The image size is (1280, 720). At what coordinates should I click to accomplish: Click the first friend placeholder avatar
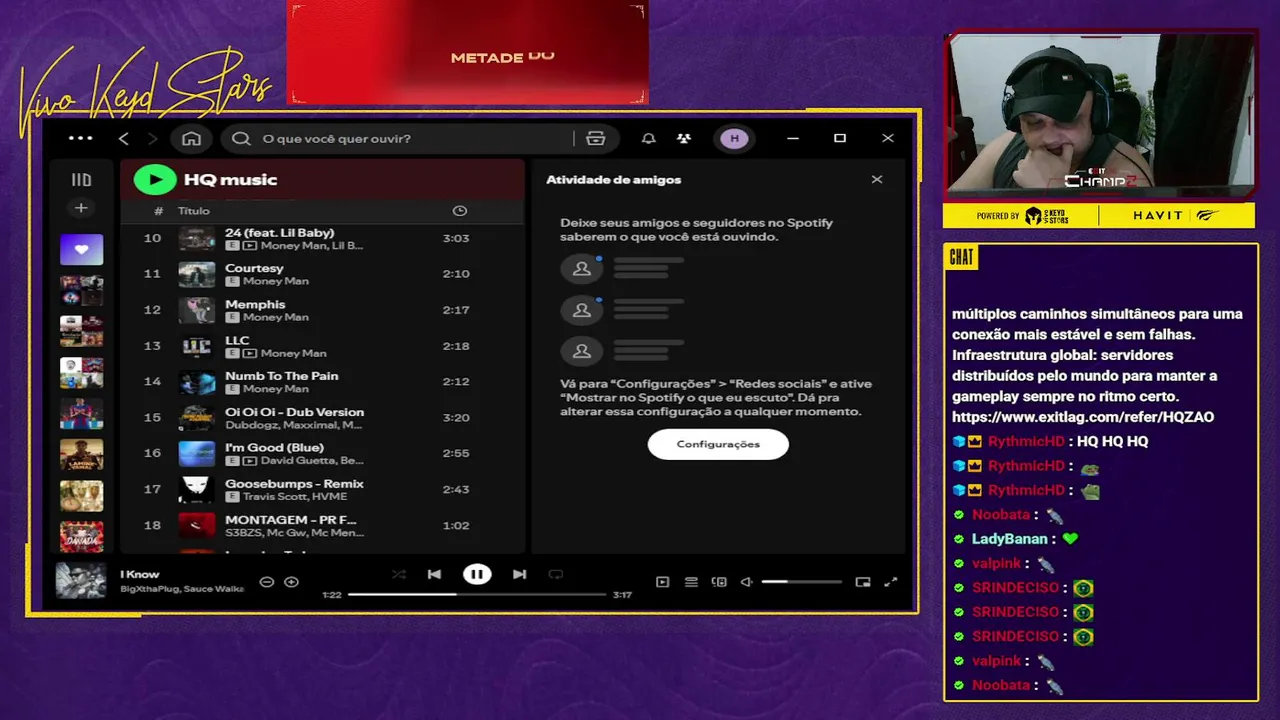(x=581, y=269)
